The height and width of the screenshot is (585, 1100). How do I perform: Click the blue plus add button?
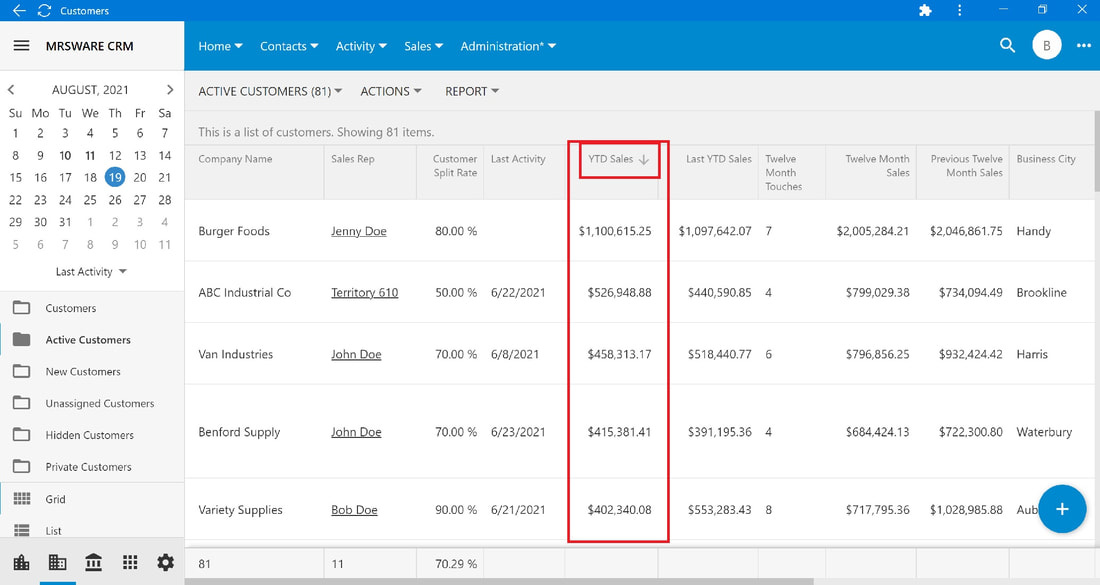(x=1062, y=509)
